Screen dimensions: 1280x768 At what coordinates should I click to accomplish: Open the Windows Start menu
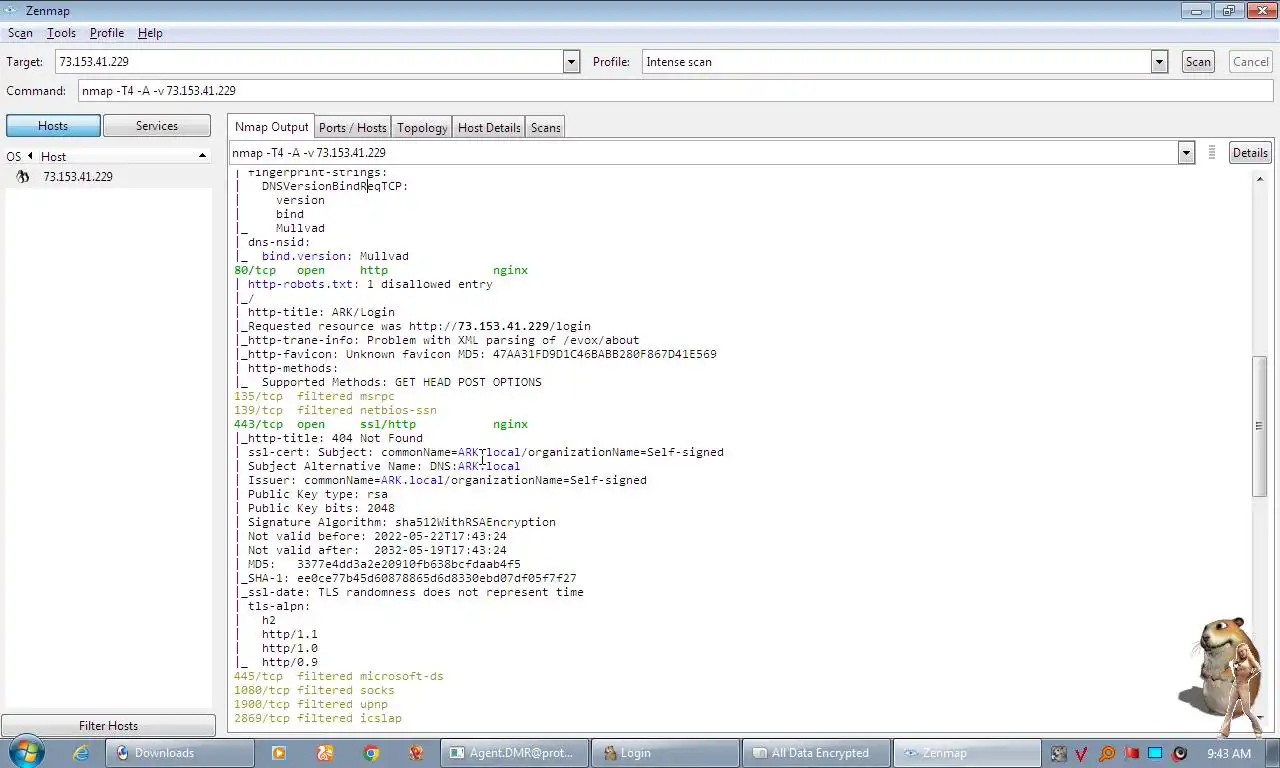pyautogui.click(x=25, y=752)
